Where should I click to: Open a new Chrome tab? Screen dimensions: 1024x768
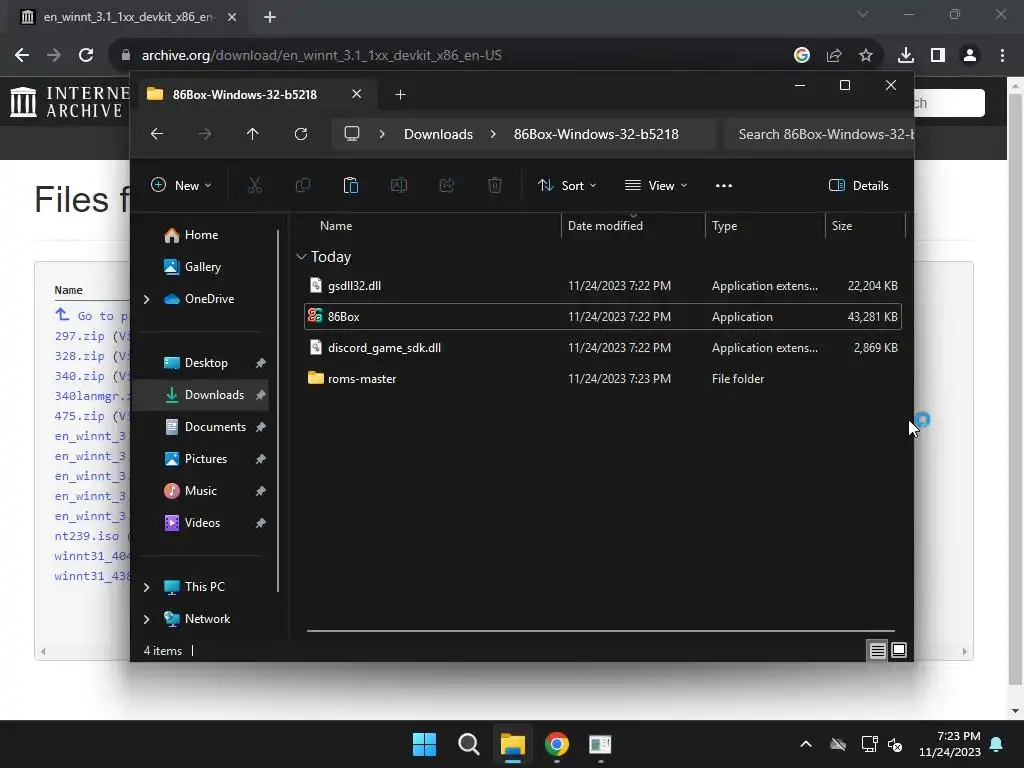(x=270, y=17)
